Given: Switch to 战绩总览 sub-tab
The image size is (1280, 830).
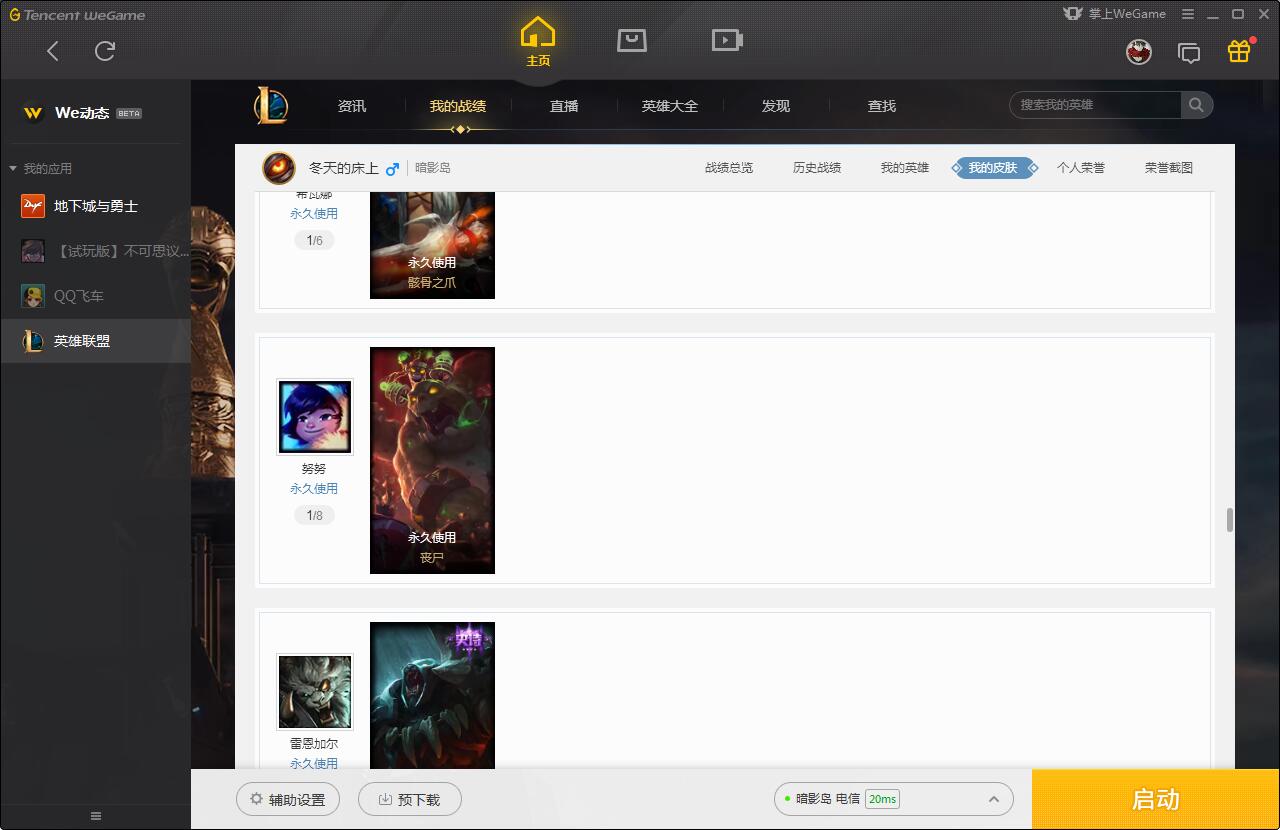Looking at the screenshot, I should point(729,168).
